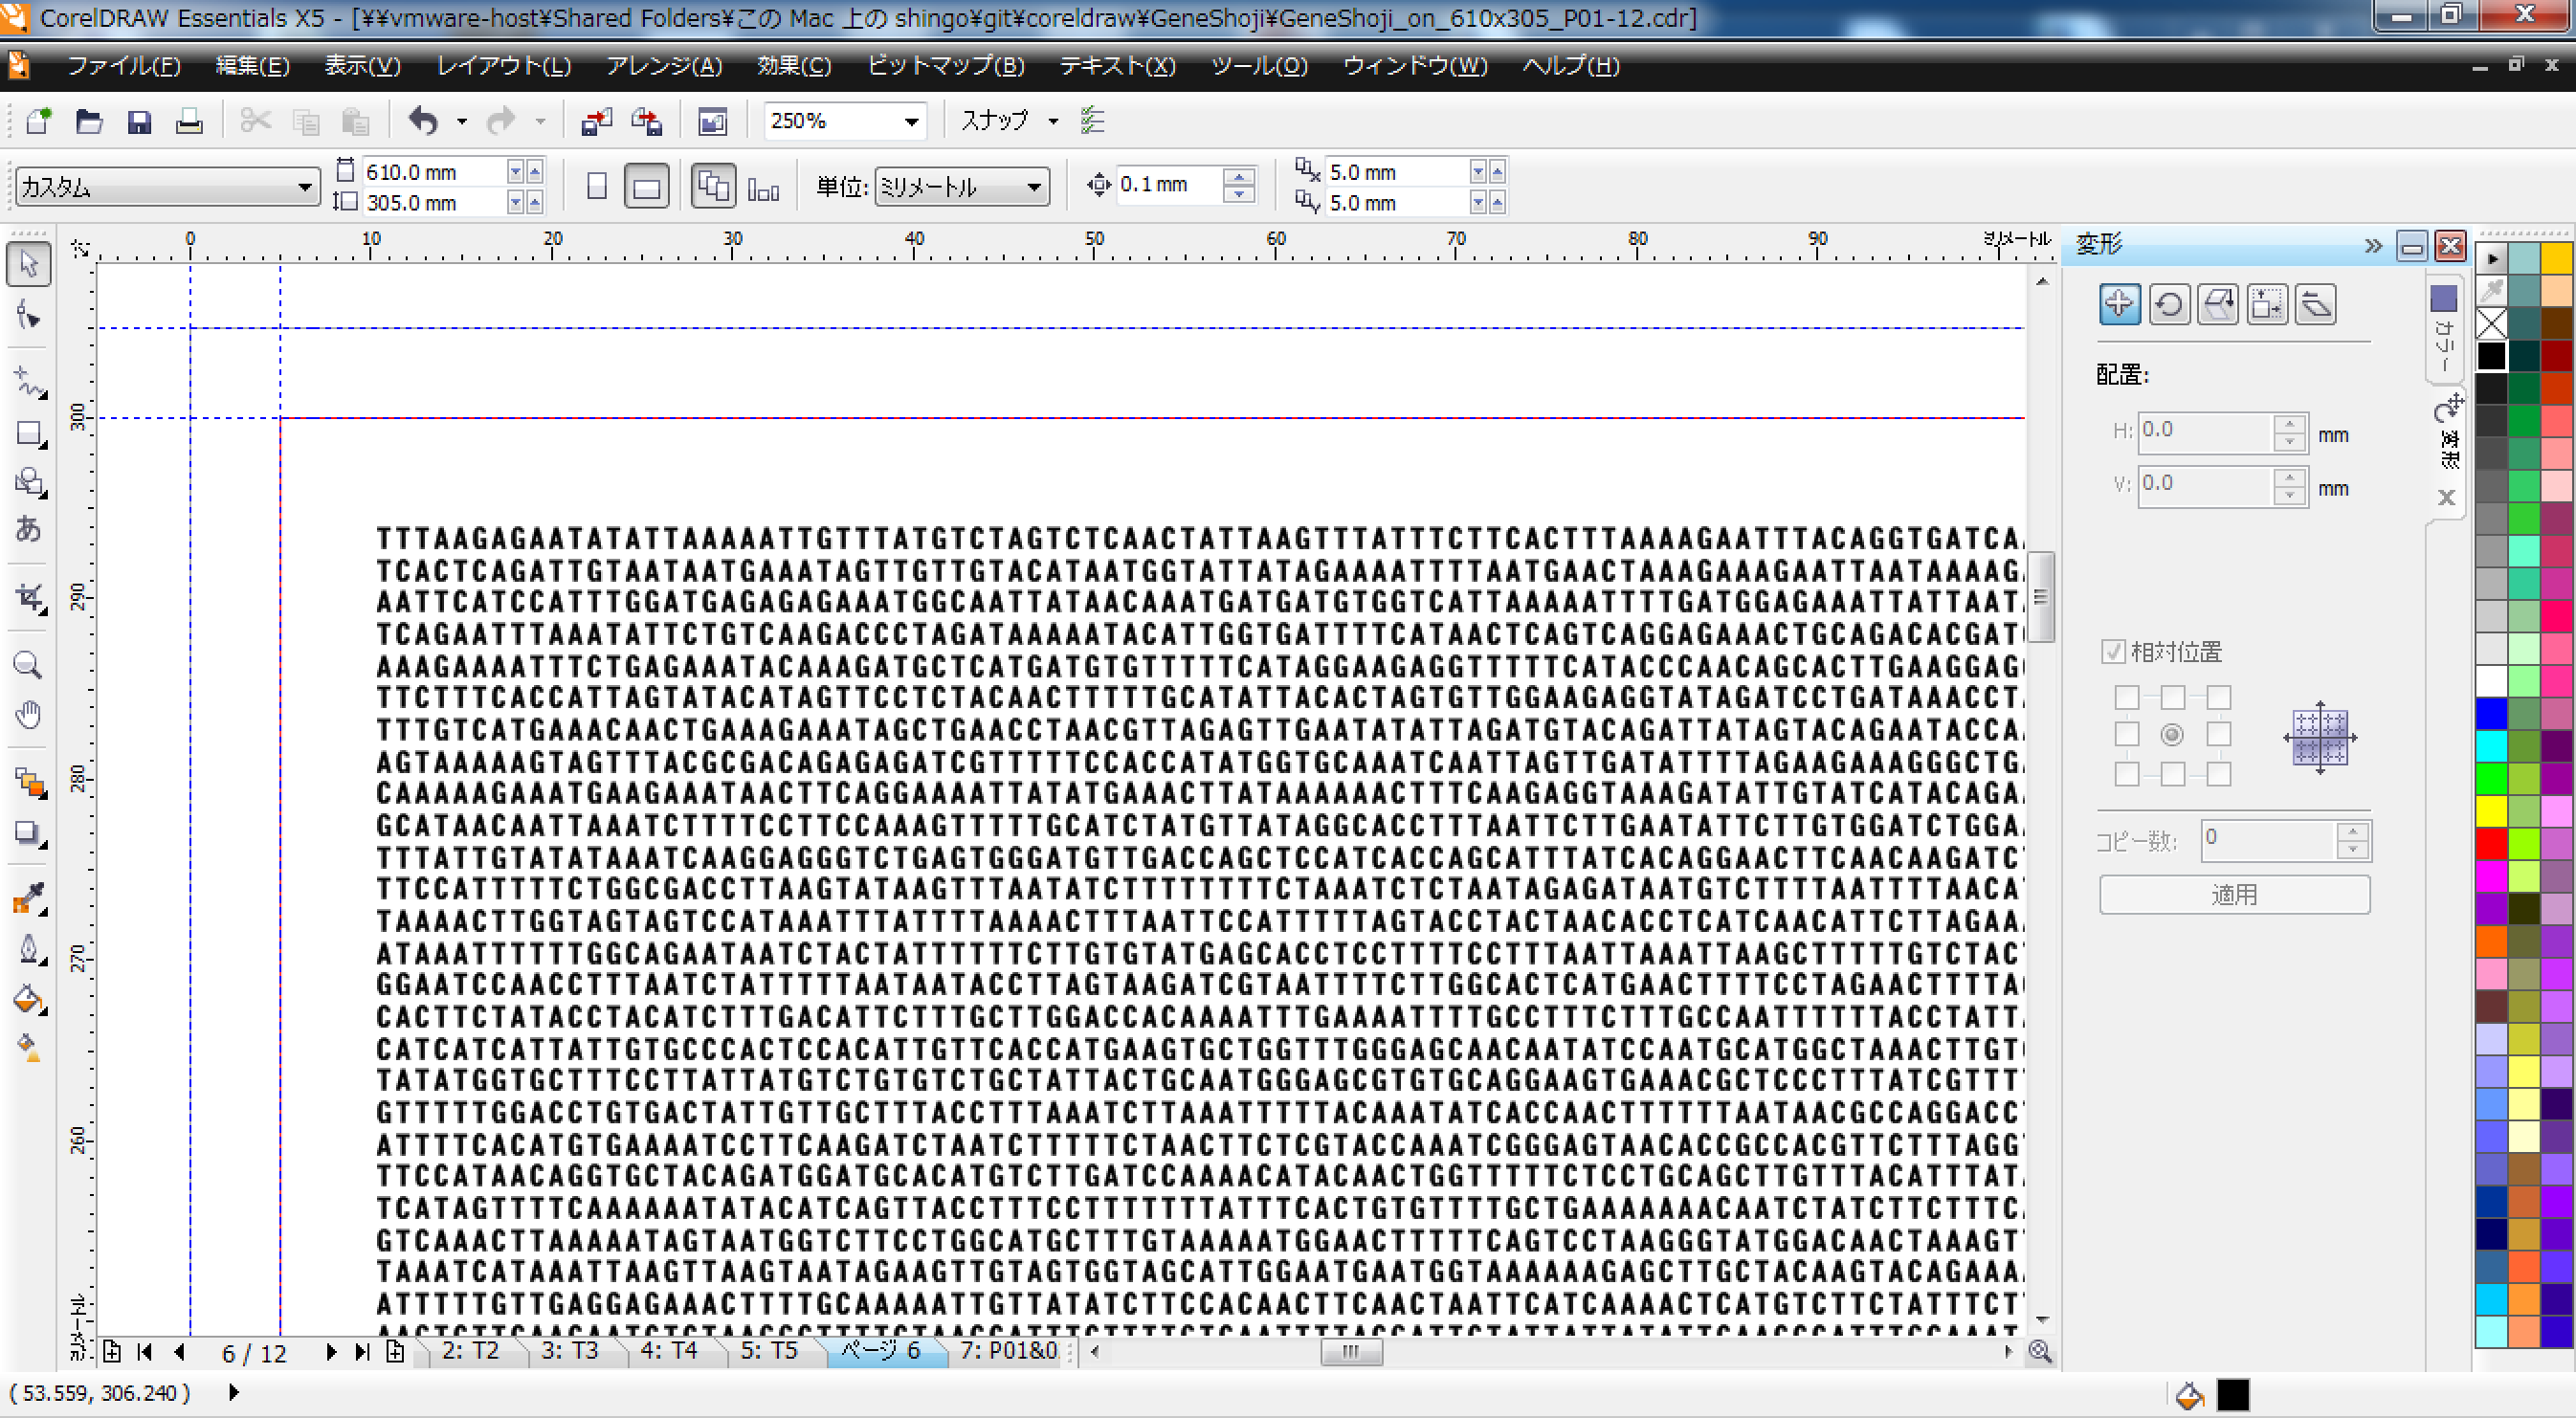Screen dimensions: 2576x1418
Task: Select Scale and mirror mode icon
Action: coord(2217,304)
